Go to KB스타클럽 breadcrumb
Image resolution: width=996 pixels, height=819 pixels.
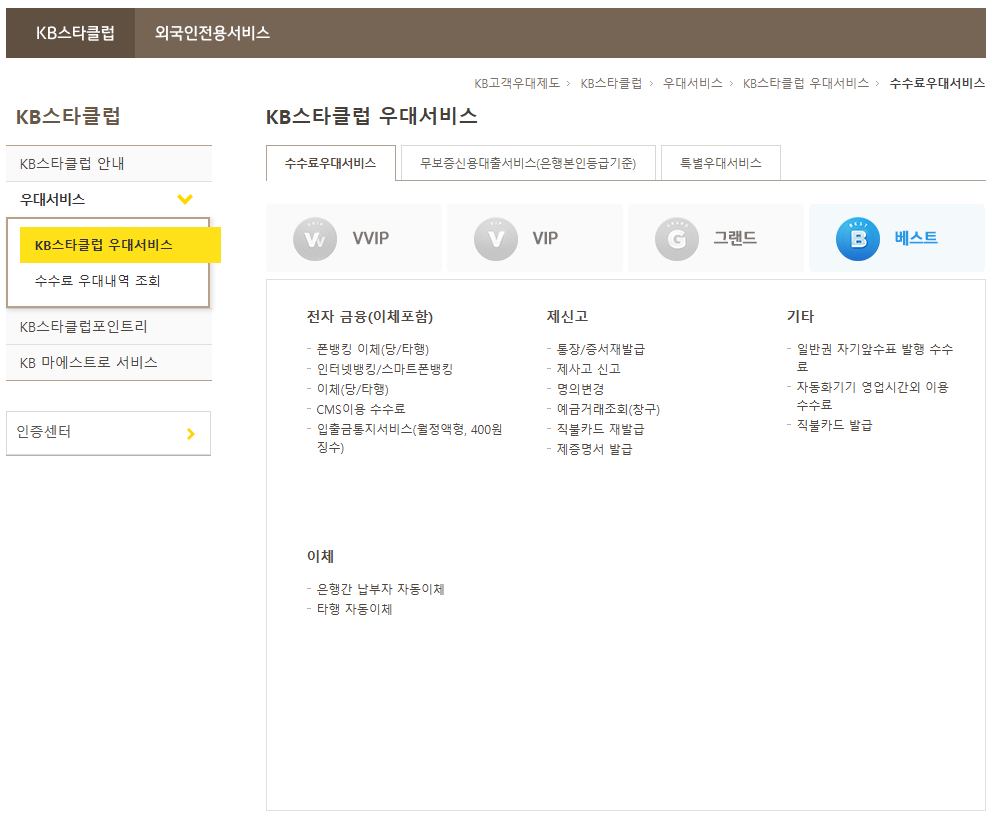click(610, 83)
